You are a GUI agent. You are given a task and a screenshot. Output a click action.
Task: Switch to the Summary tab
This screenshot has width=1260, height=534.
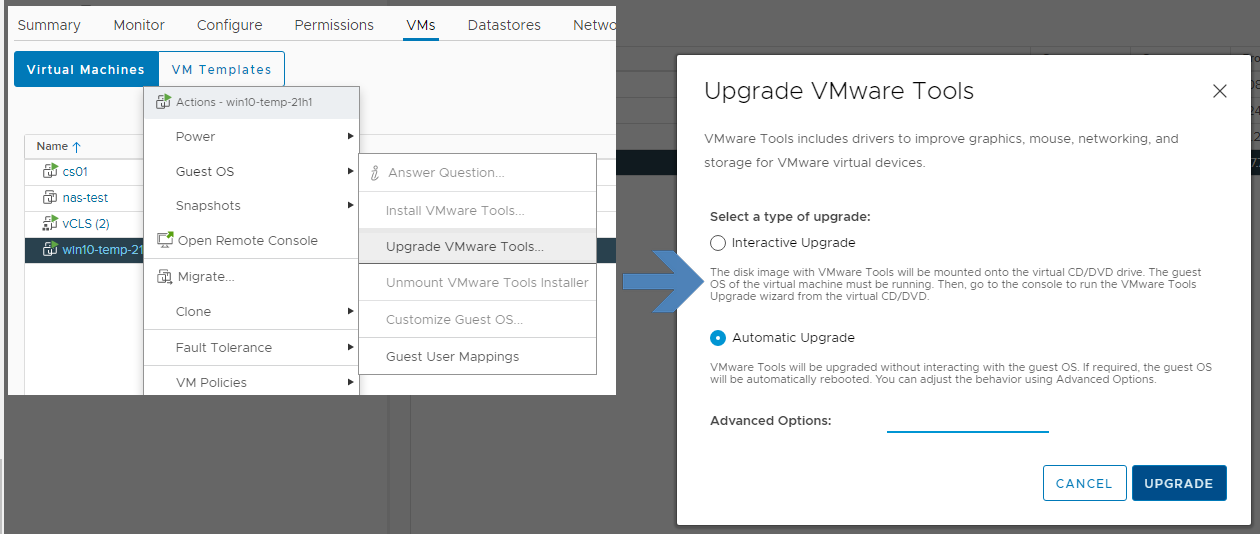pos(49,25)
